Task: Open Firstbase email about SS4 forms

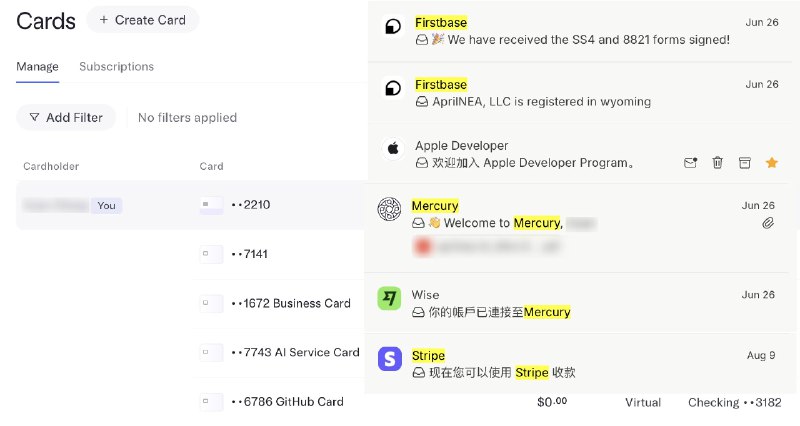Action: pos(572,40)
